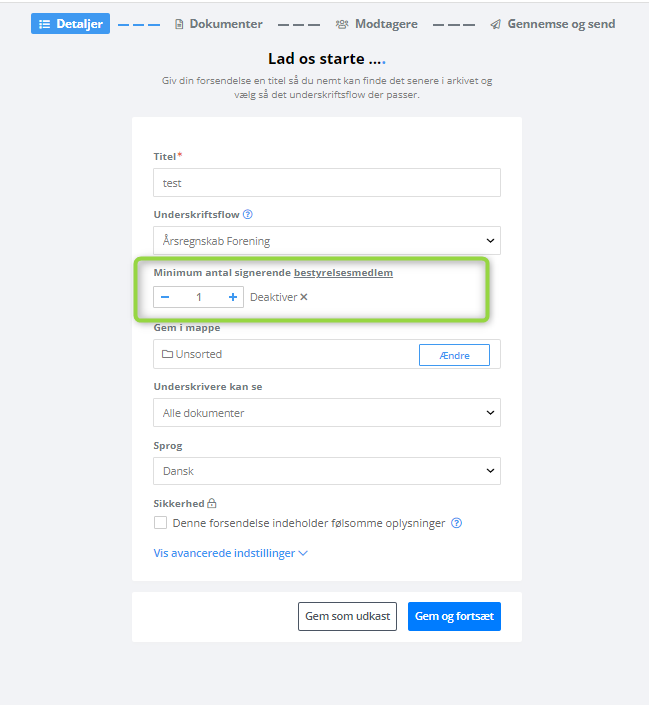The width and height of the screenshot is (649, 705).
Task: Click the help icon beside sensitive information
Action: pos(457,523)
